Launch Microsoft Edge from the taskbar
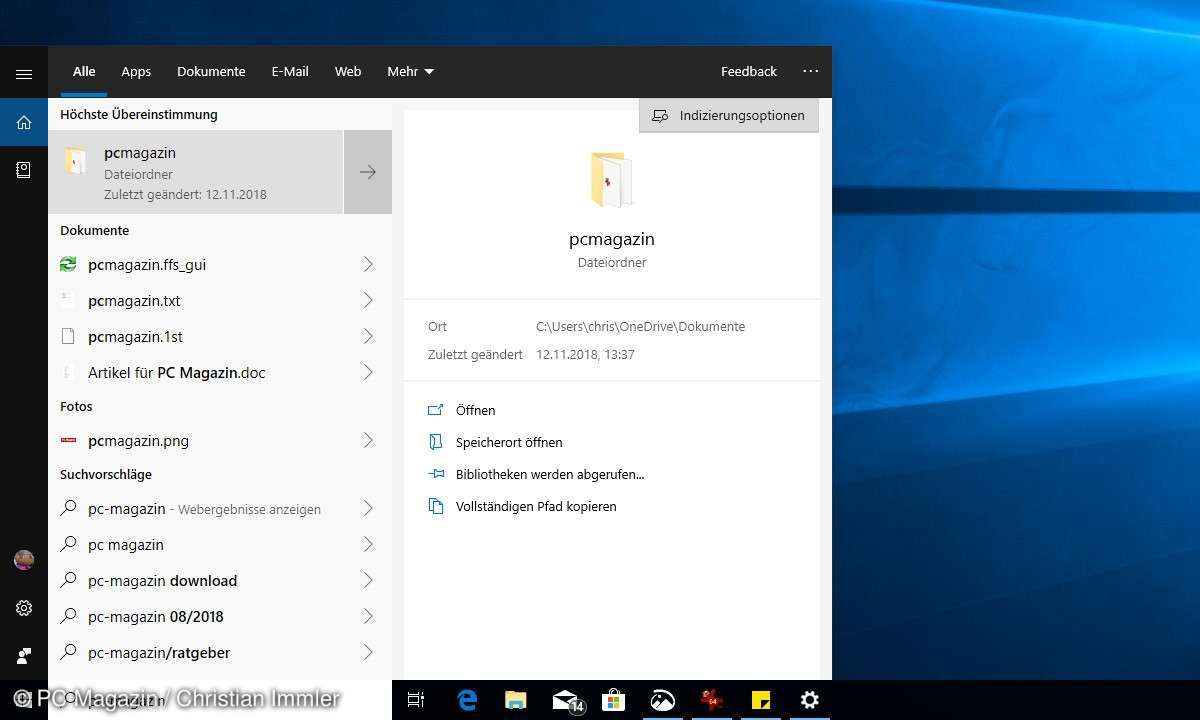 pyautogui.click(x=467, y=700)
